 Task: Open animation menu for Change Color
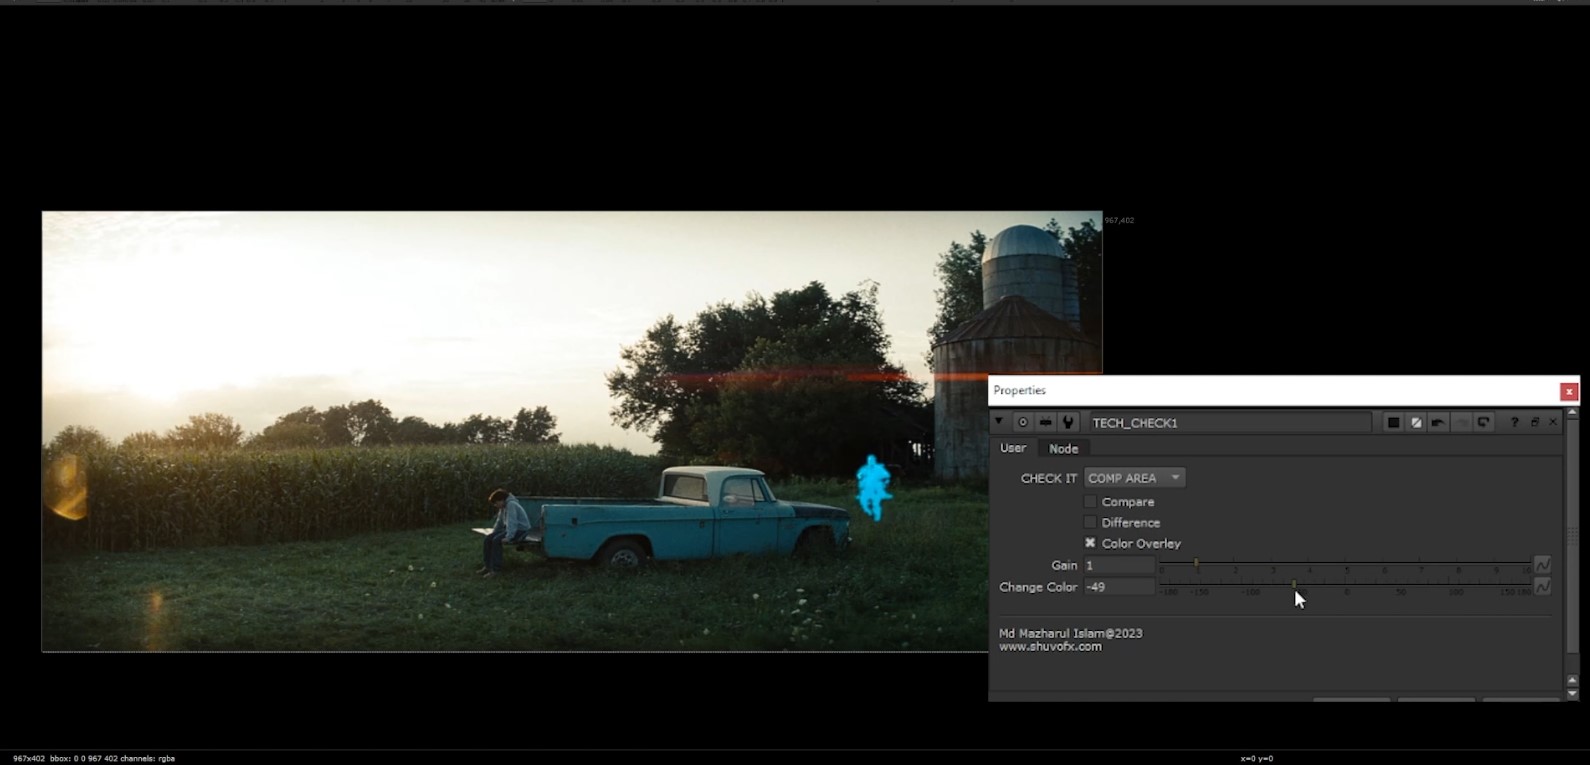point(1543,587)
